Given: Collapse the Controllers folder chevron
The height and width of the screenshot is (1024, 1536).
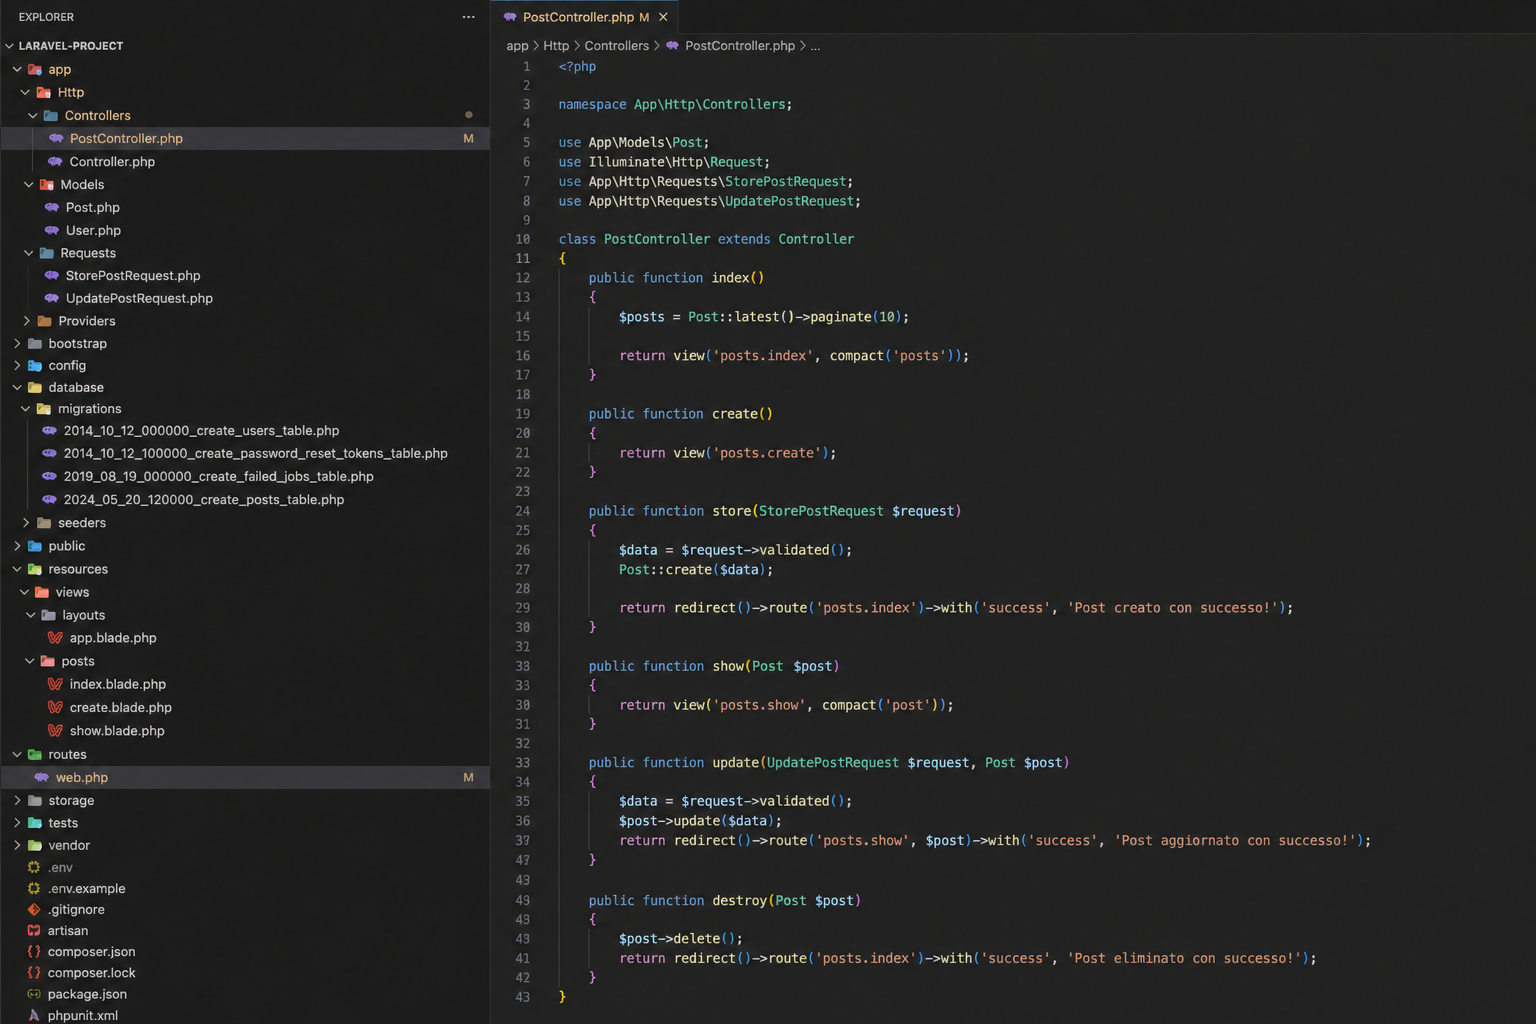Looking at the screenshot, I should [x=33, y=115].
